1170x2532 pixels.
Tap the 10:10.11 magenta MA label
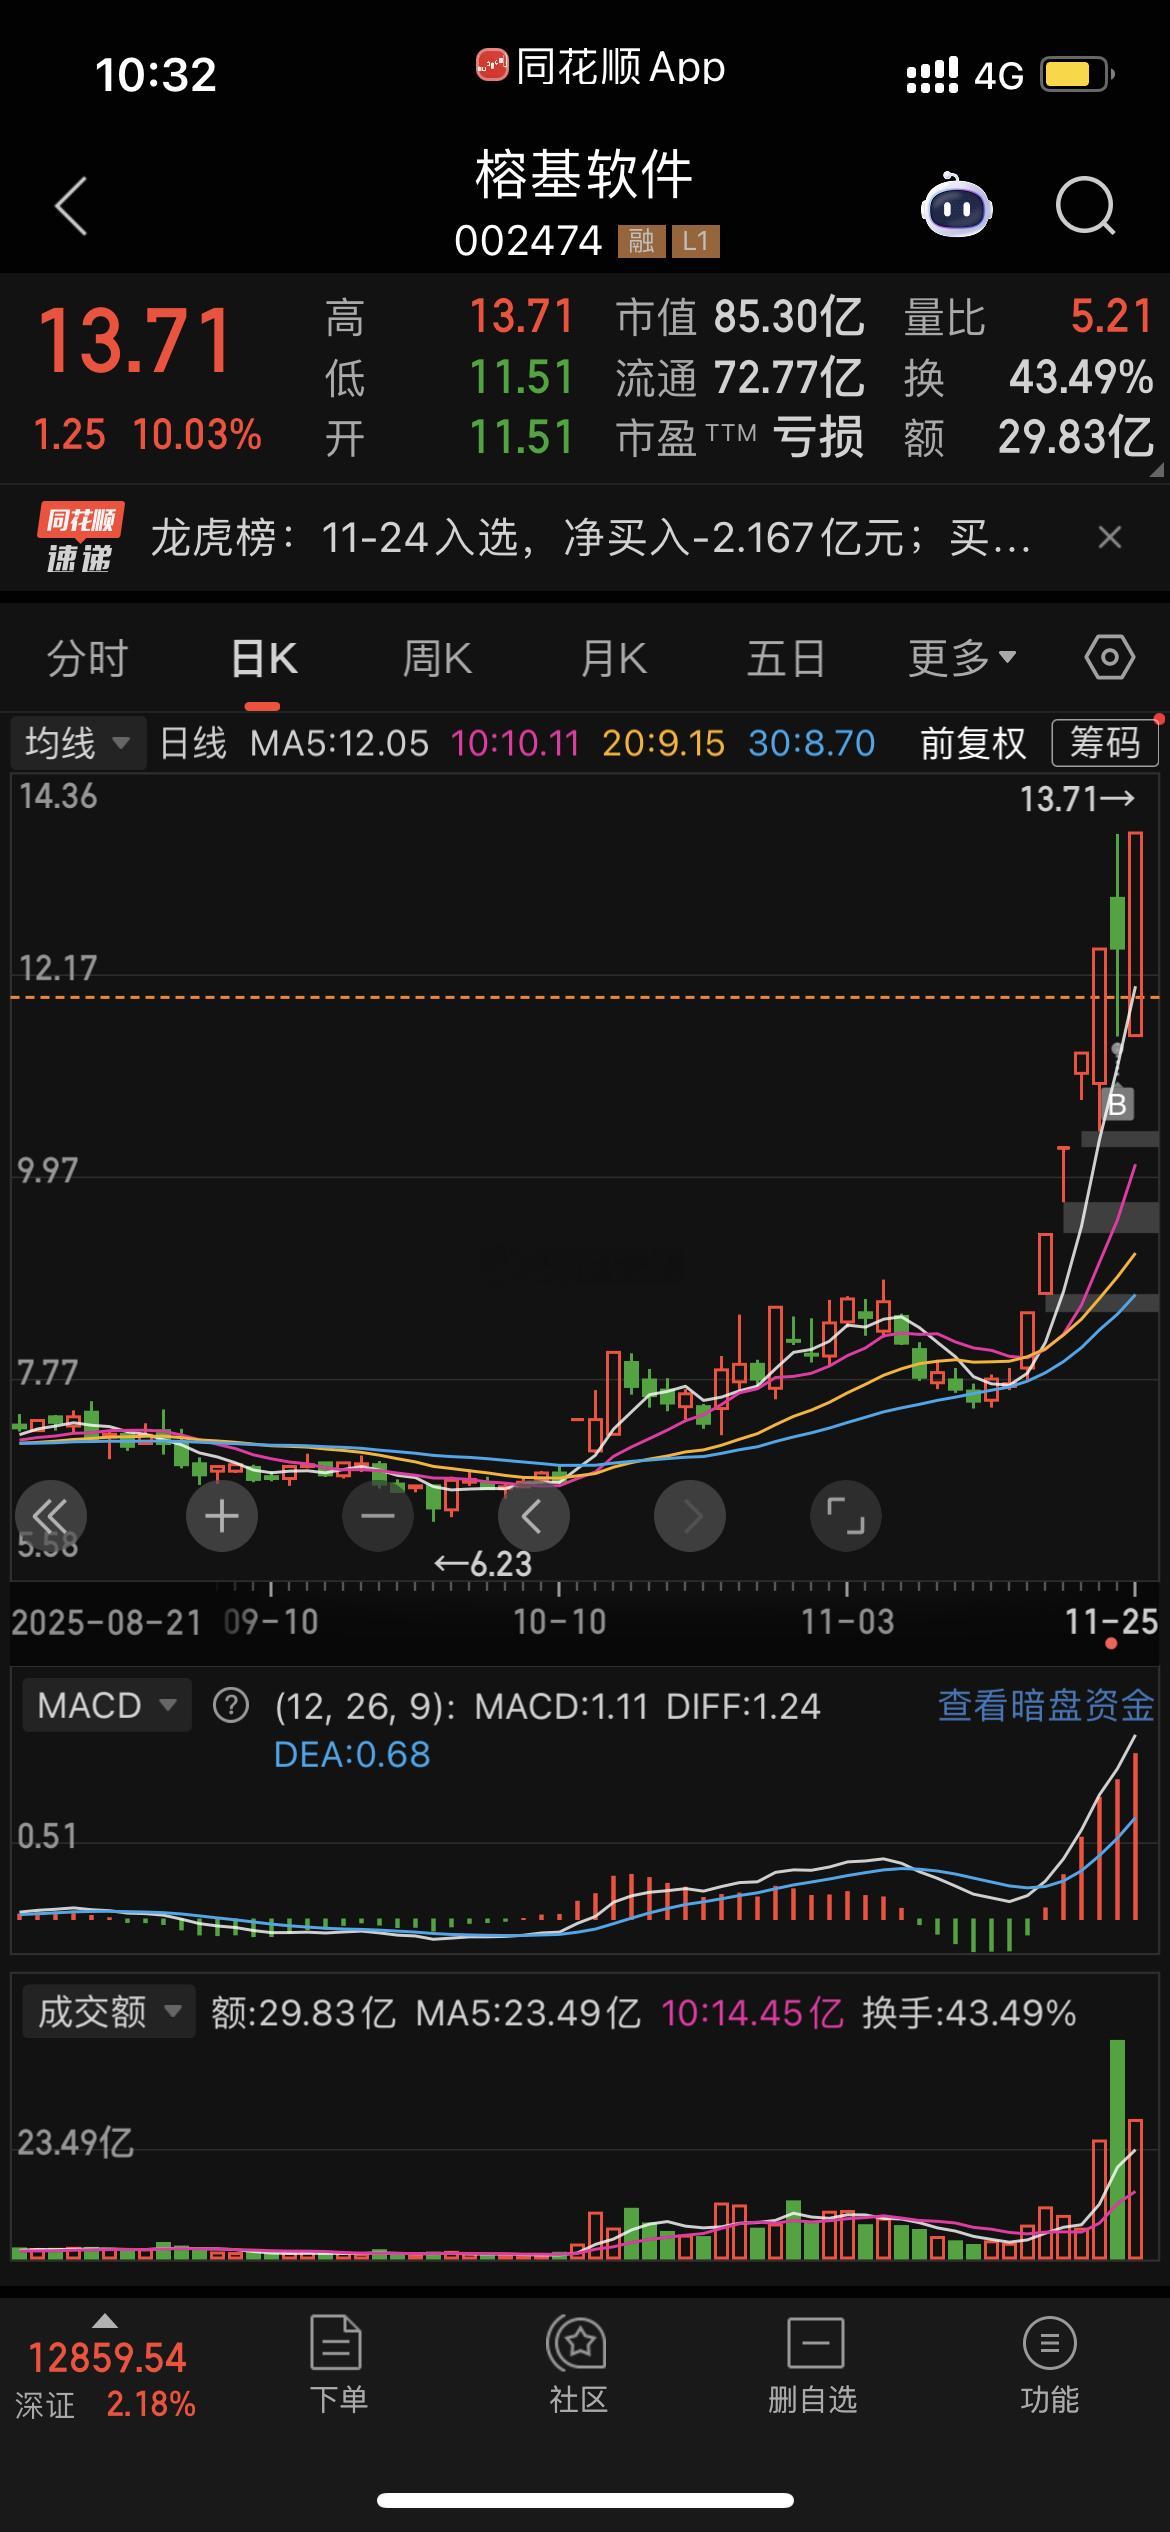pyautogui.click(x=515, y=743)
